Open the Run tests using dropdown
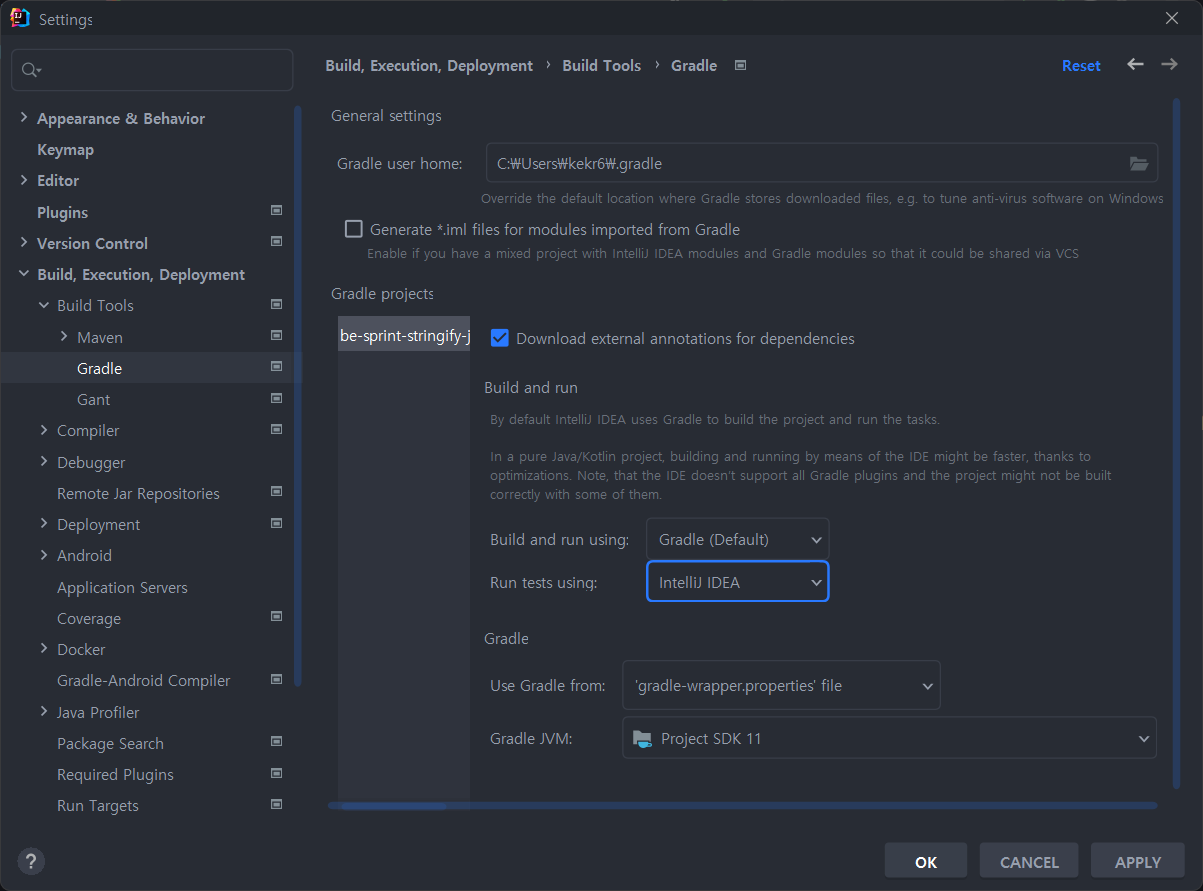1203x891 pixels. pos(738,582)
